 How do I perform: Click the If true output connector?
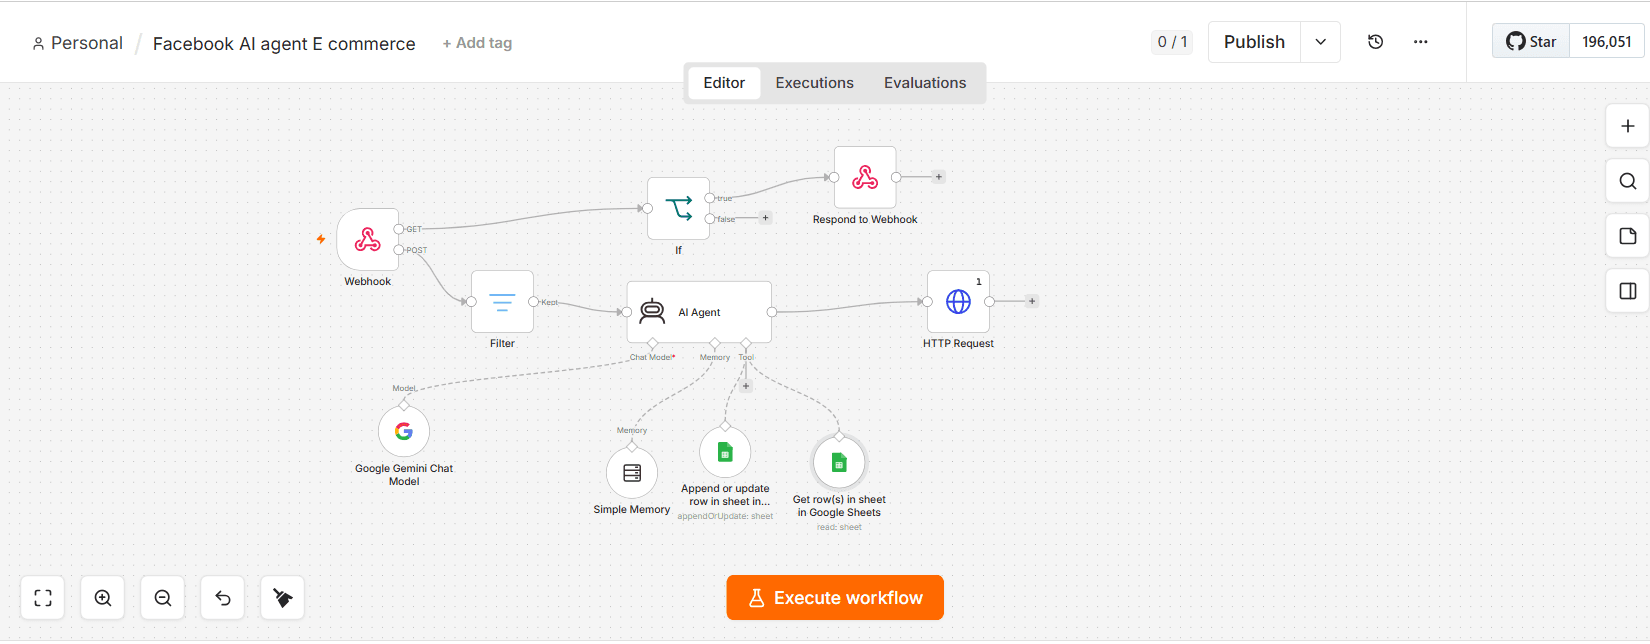(710, 198)
